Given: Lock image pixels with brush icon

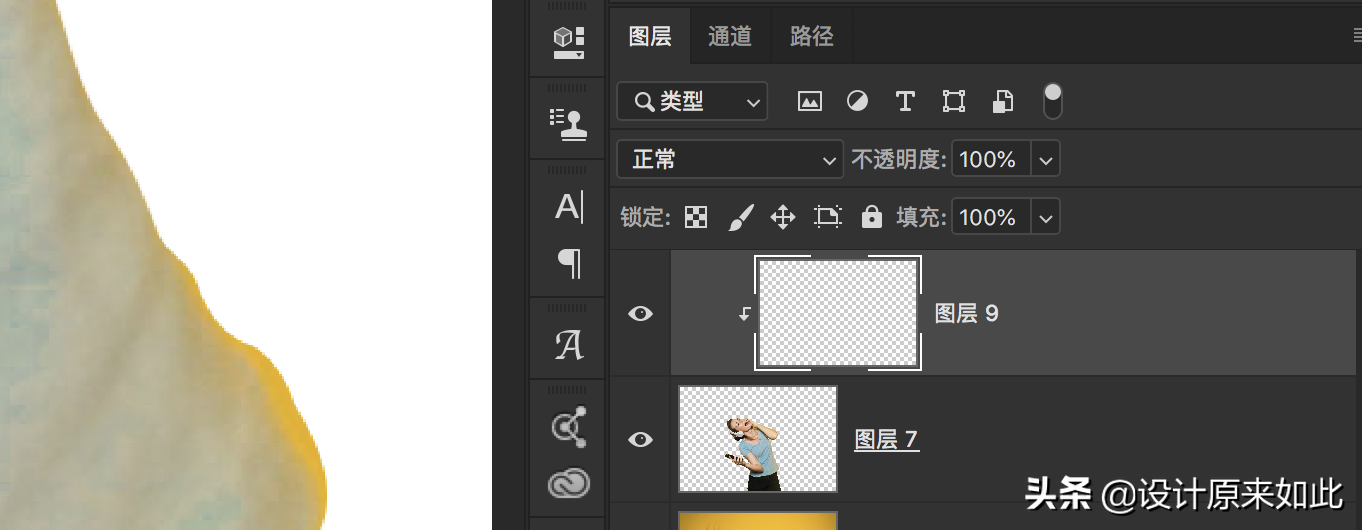Looking at the screenshot, I should tap(740, 217).
